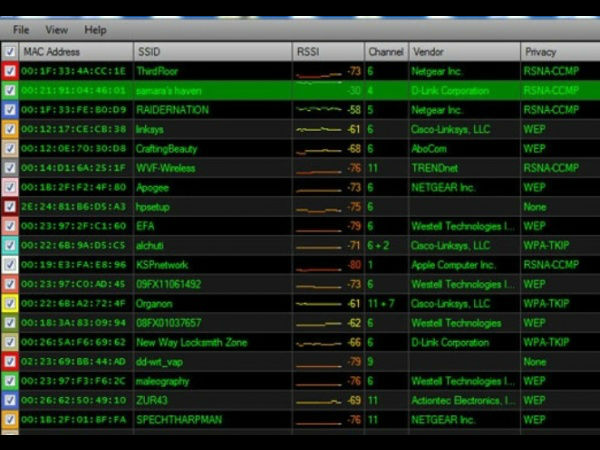Uncheck the linksys network checkbox
Screen dimensions: 600x450
(x=10, y=129)
